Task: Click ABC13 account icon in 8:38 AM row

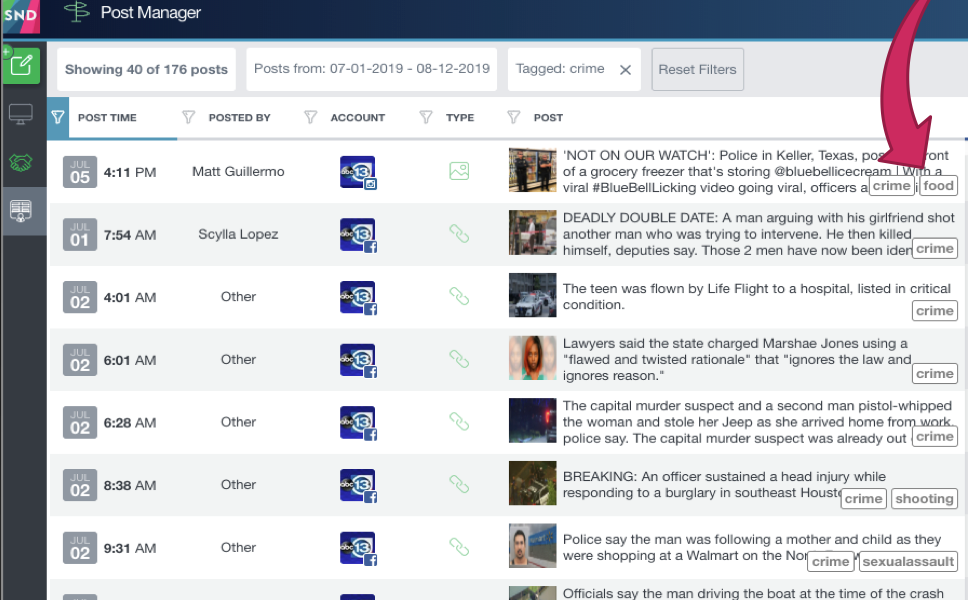Action: pyautogui.click(x=358, y=485)
